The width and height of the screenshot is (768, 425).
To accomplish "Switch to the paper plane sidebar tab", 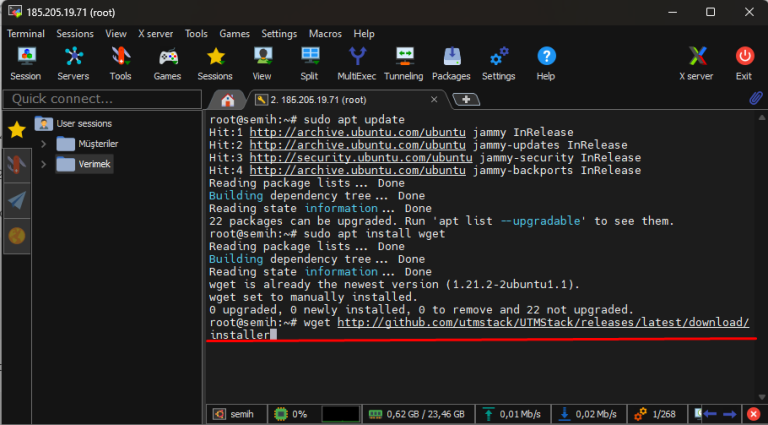I will coord(17,200).
